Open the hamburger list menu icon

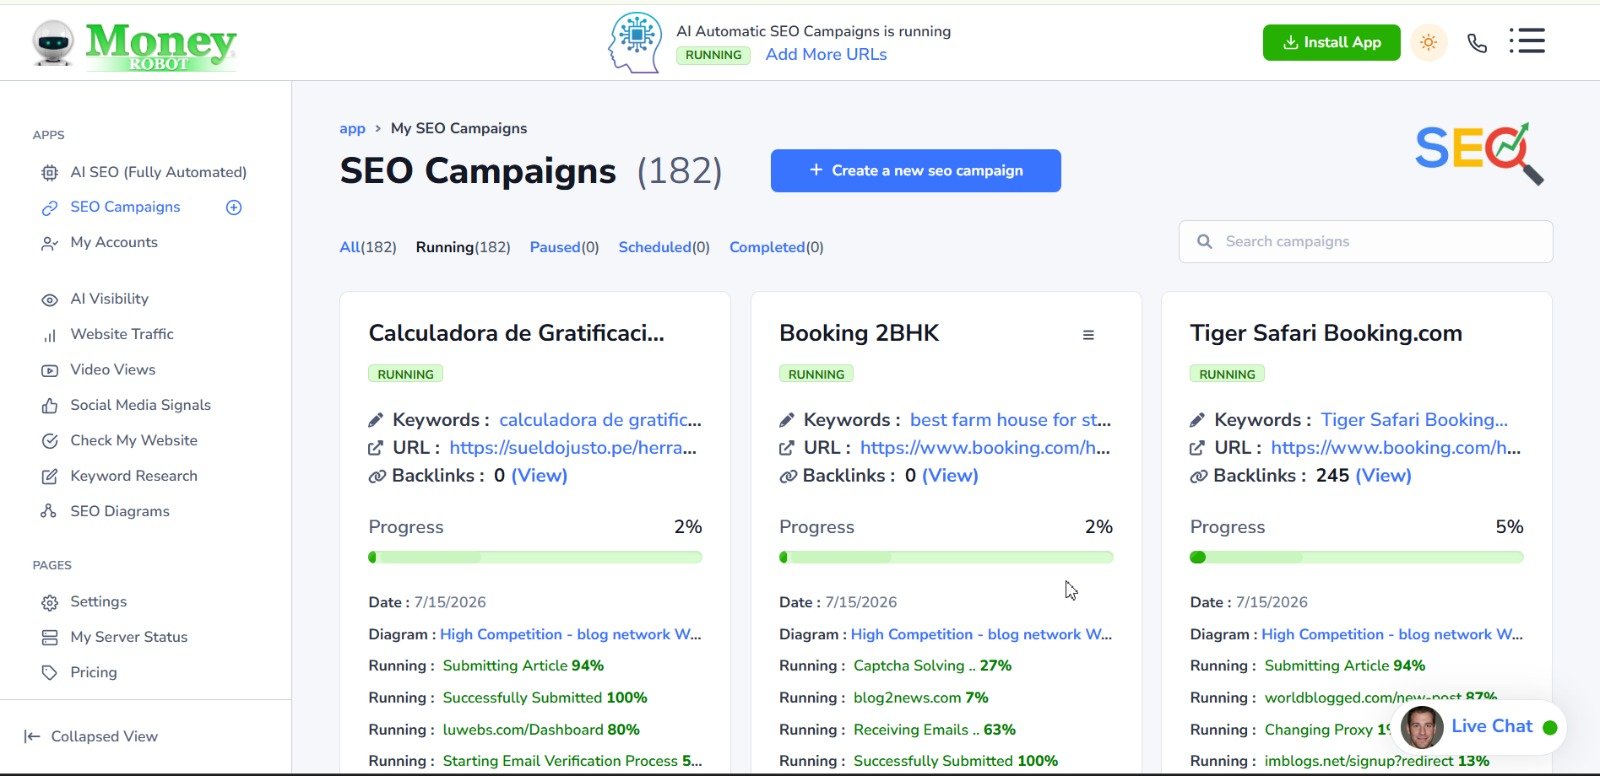coord(1527,41)
